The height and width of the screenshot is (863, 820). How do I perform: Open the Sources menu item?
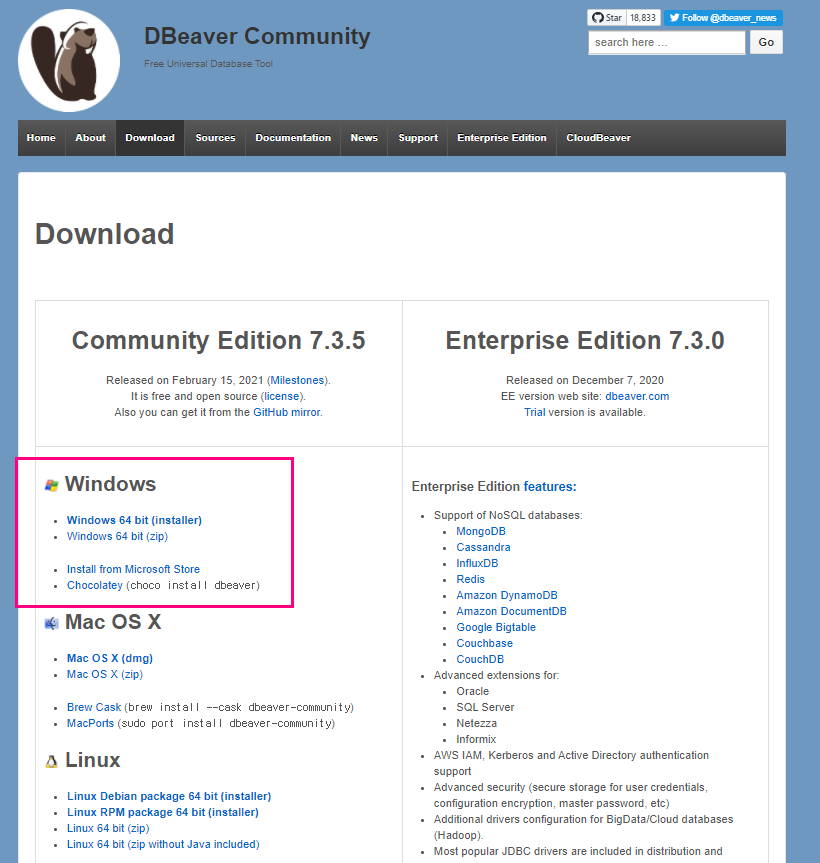point(215,138)
